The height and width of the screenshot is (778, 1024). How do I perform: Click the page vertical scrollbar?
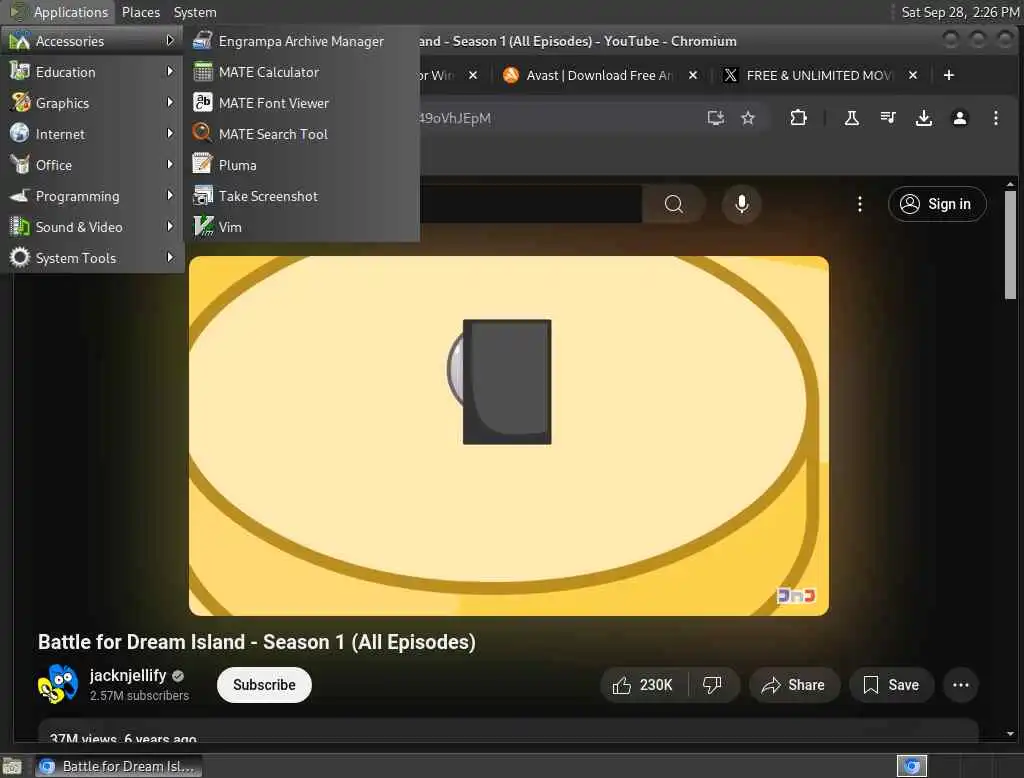1010,245
